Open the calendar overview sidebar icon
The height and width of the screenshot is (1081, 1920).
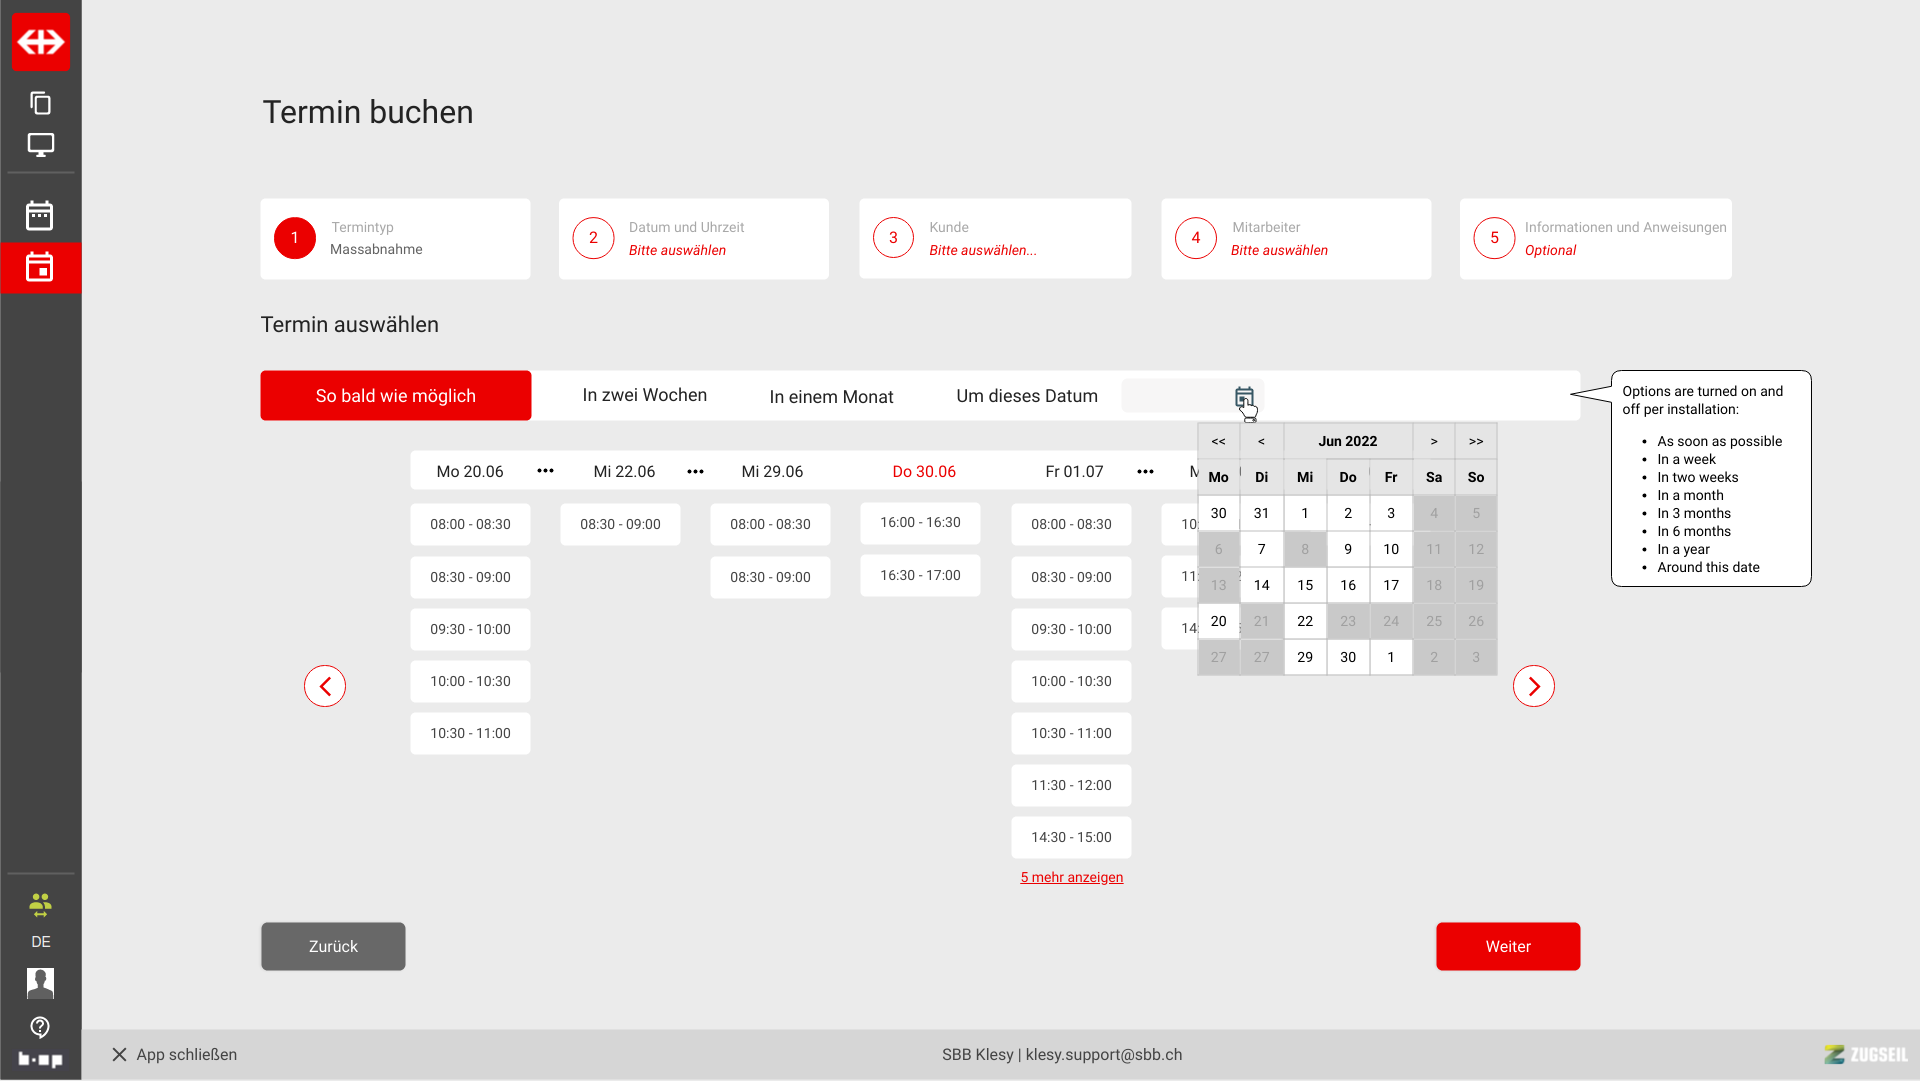pyautogui.click(x=40, y=215)
